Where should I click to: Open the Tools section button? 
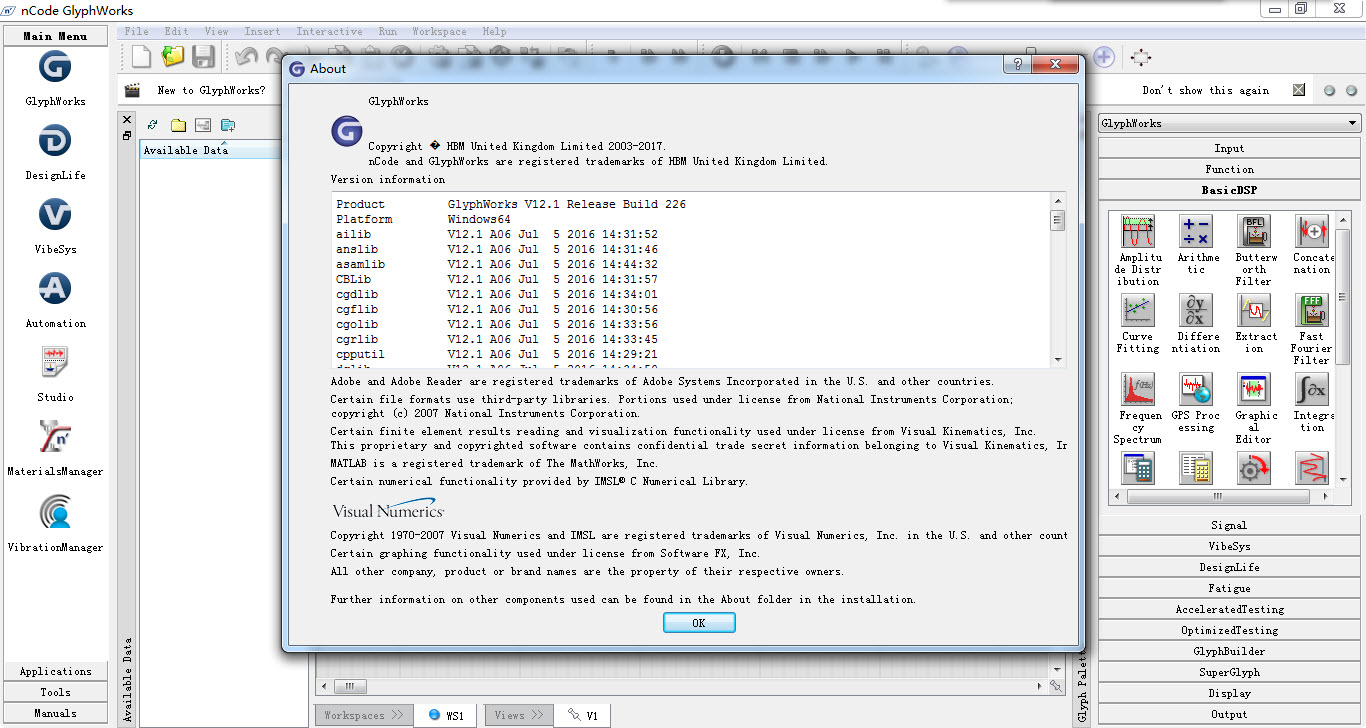pos(56,692)
